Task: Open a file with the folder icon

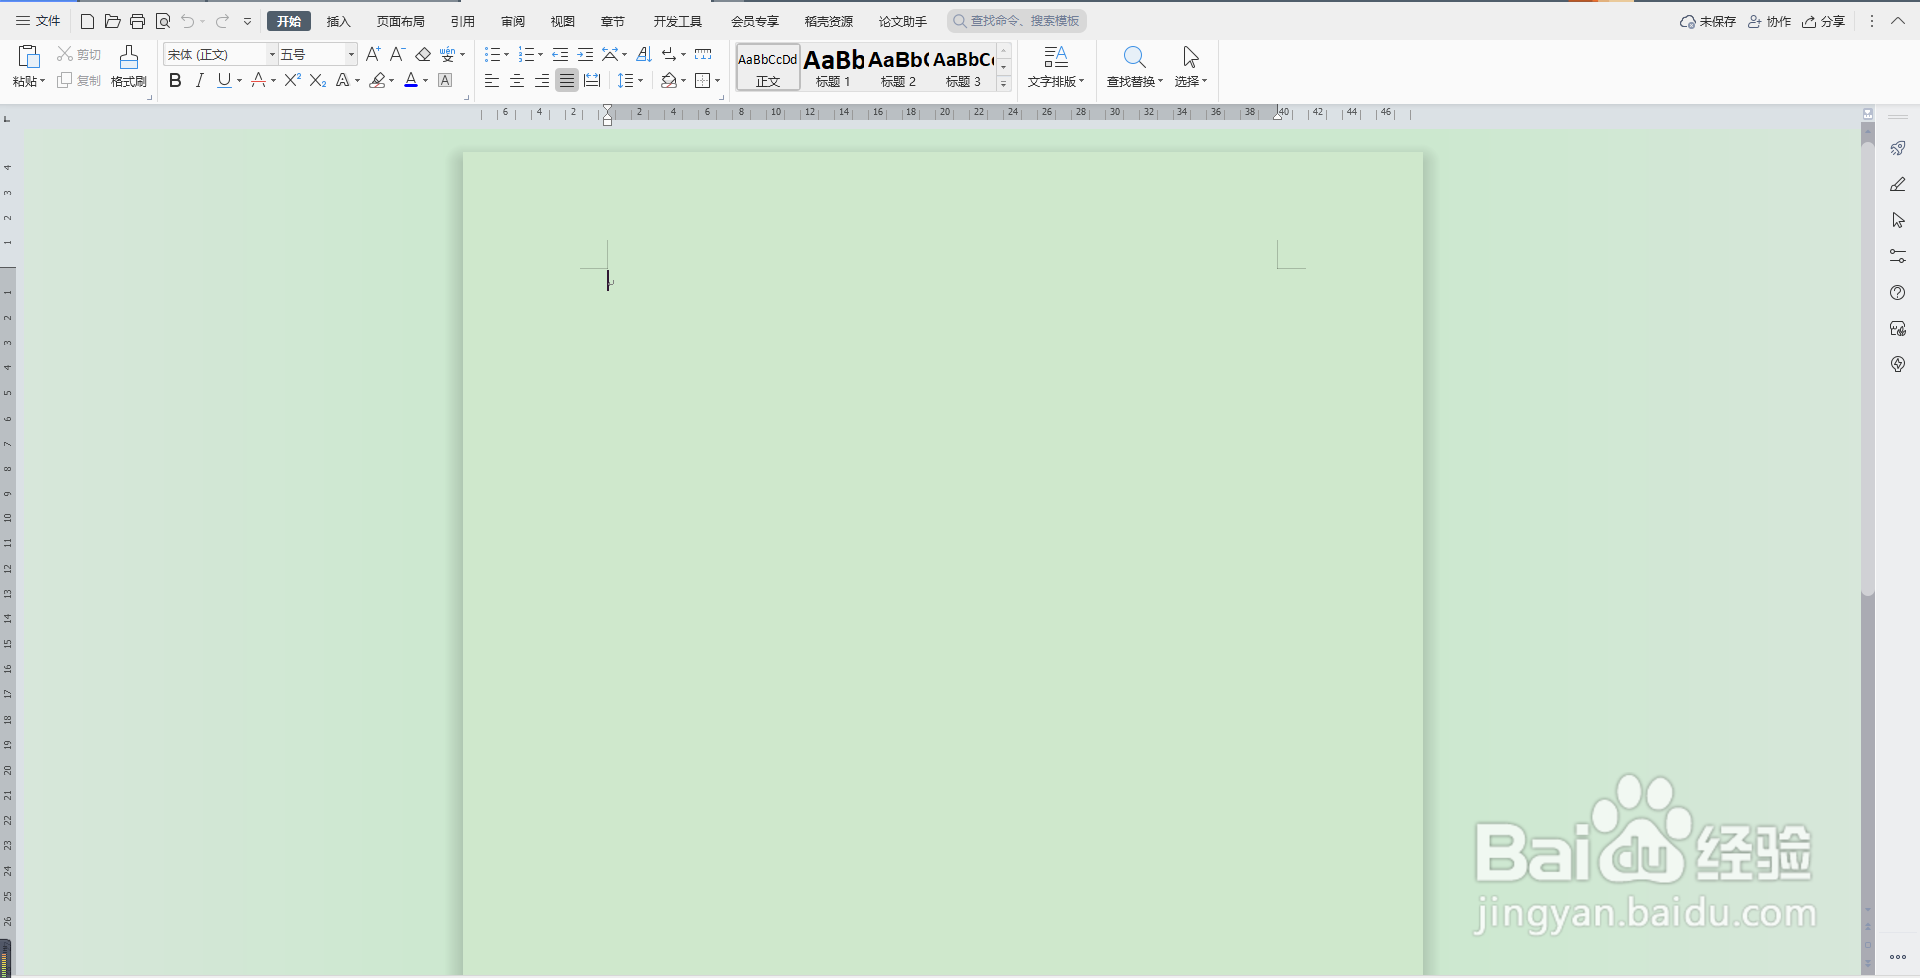Action: click(x=112, y=21)
